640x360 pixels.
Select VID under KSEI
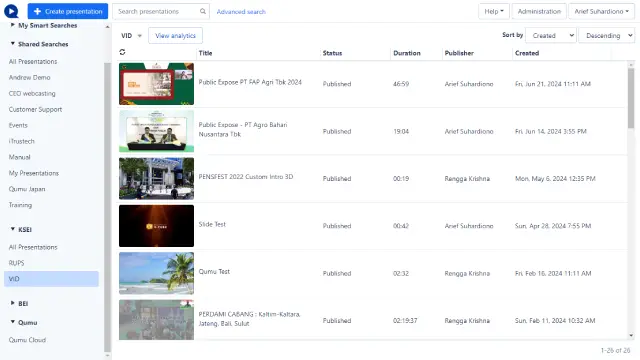pyautogui.click(x=51, y=279)
